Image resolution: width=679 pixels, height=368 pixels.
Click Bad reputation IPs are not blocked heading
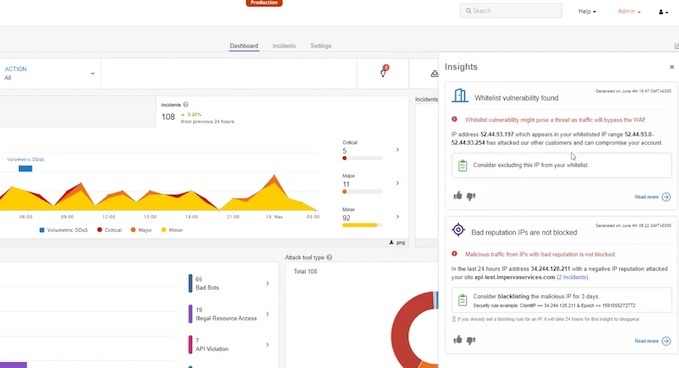(524, 232)
